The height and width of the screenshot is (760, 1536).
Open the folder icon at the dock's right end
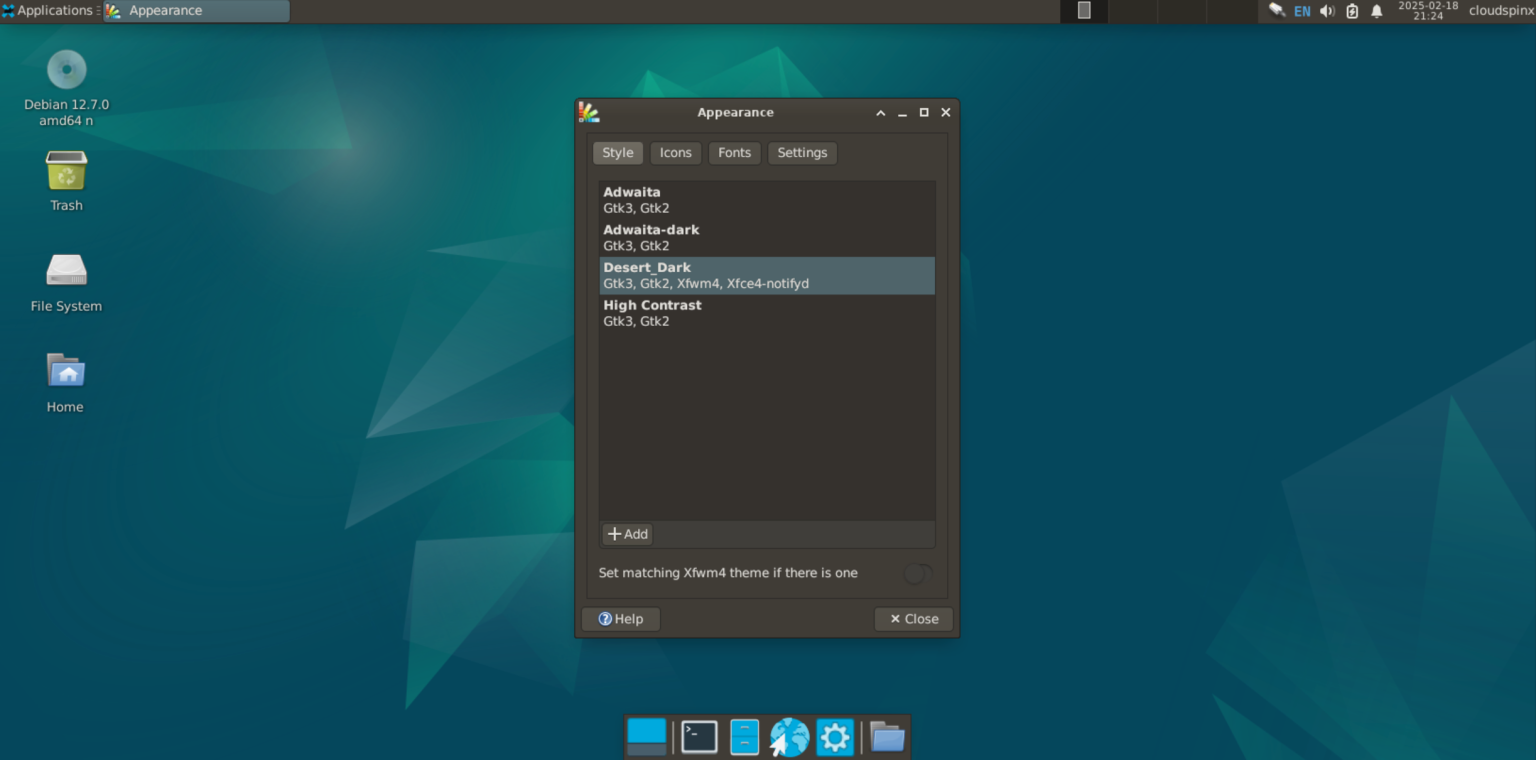point(888,737)
